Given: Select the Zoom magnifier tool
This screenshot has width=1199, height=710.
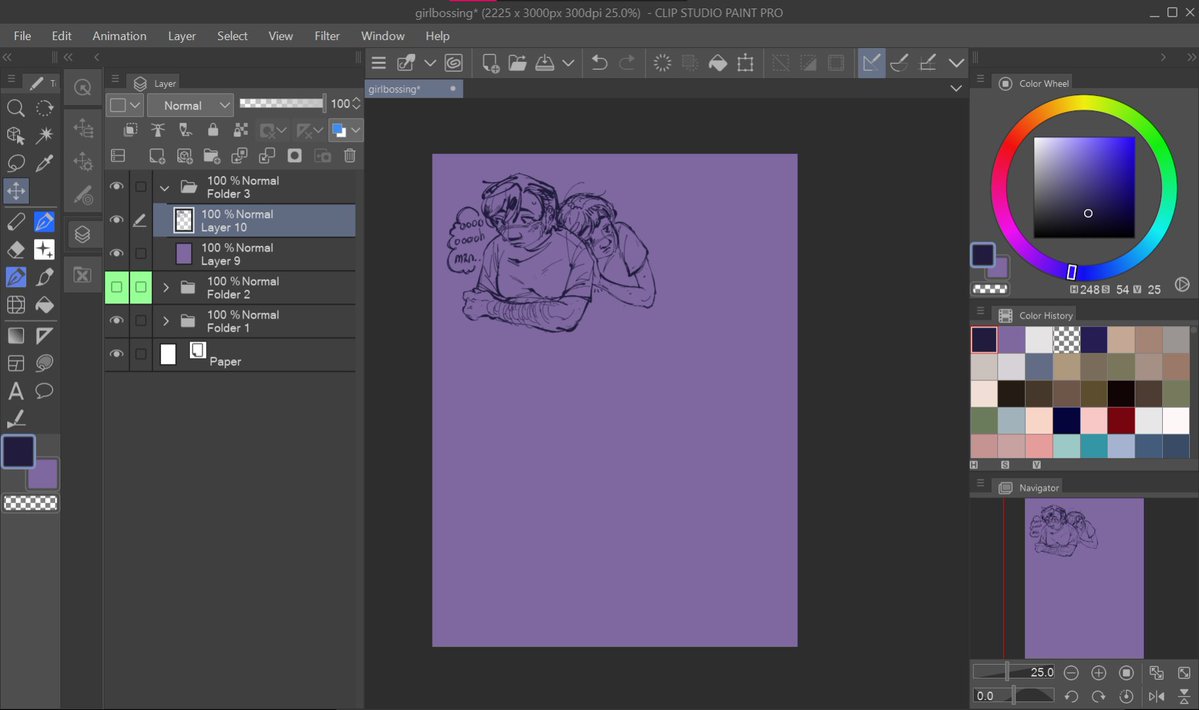Looking at the screenshot, I should point(15,108).
